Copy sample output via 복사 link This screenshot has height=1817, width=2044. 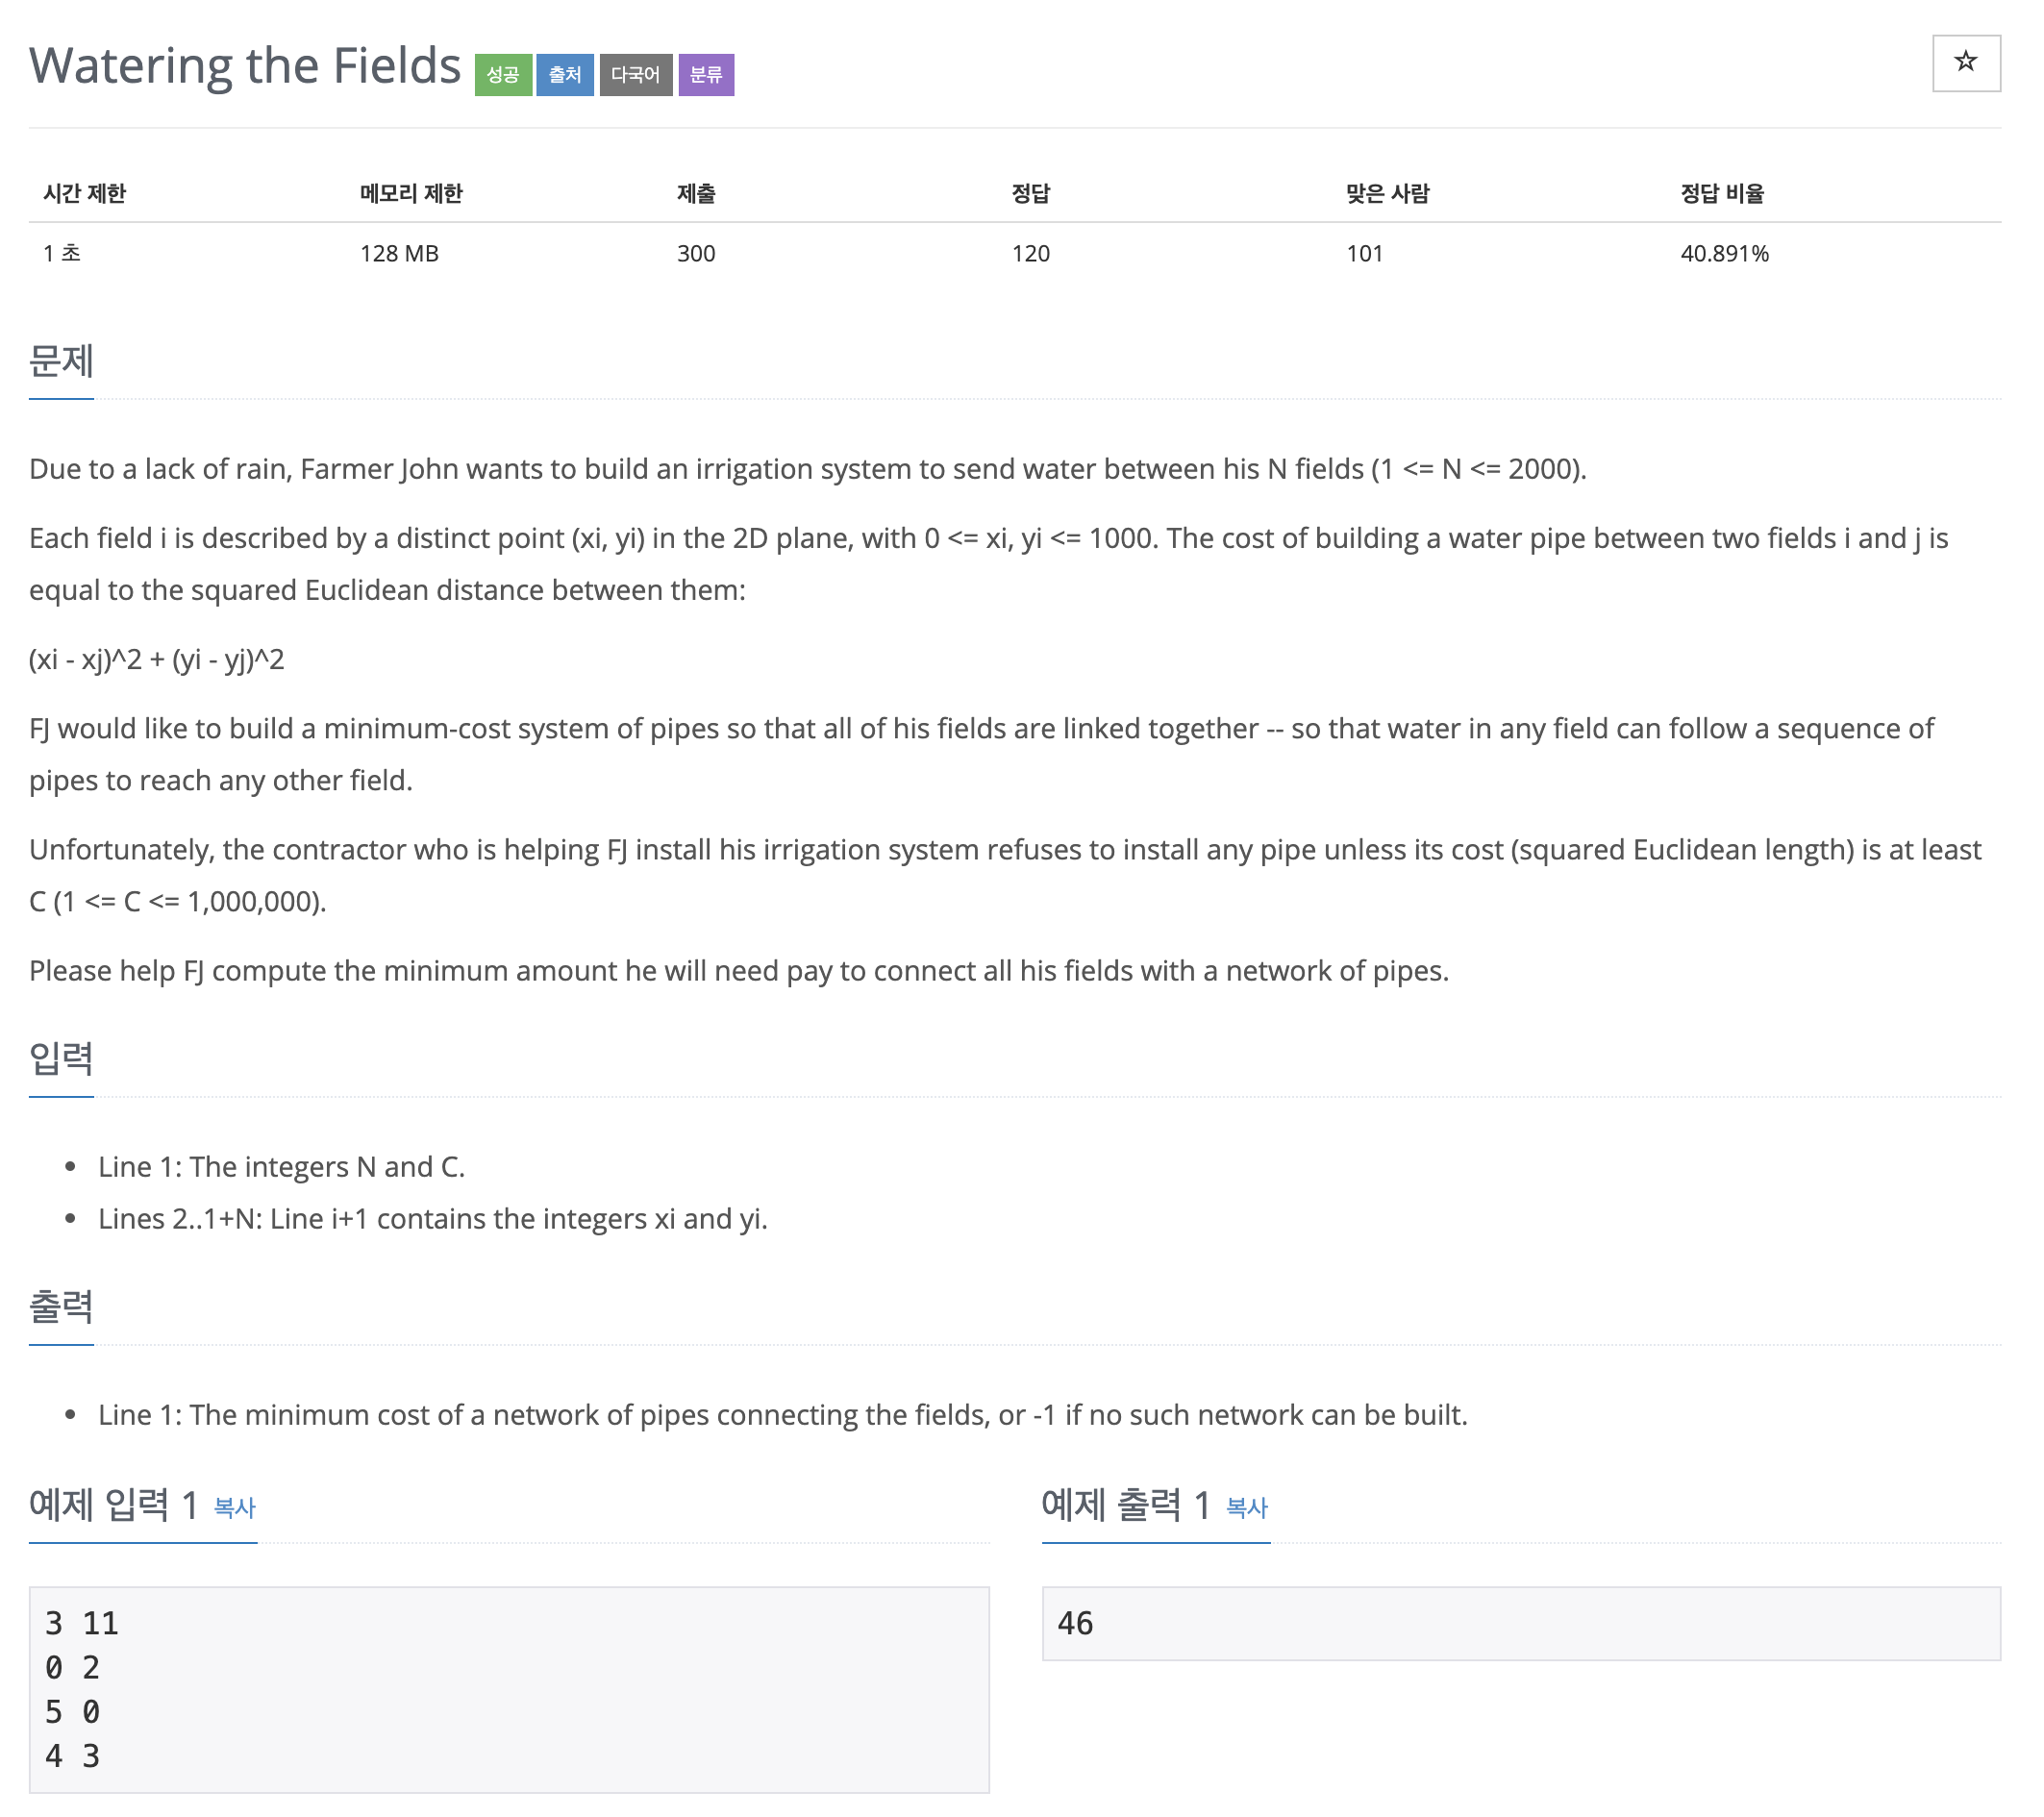pyautogui.click(x=1247, y=1507)
